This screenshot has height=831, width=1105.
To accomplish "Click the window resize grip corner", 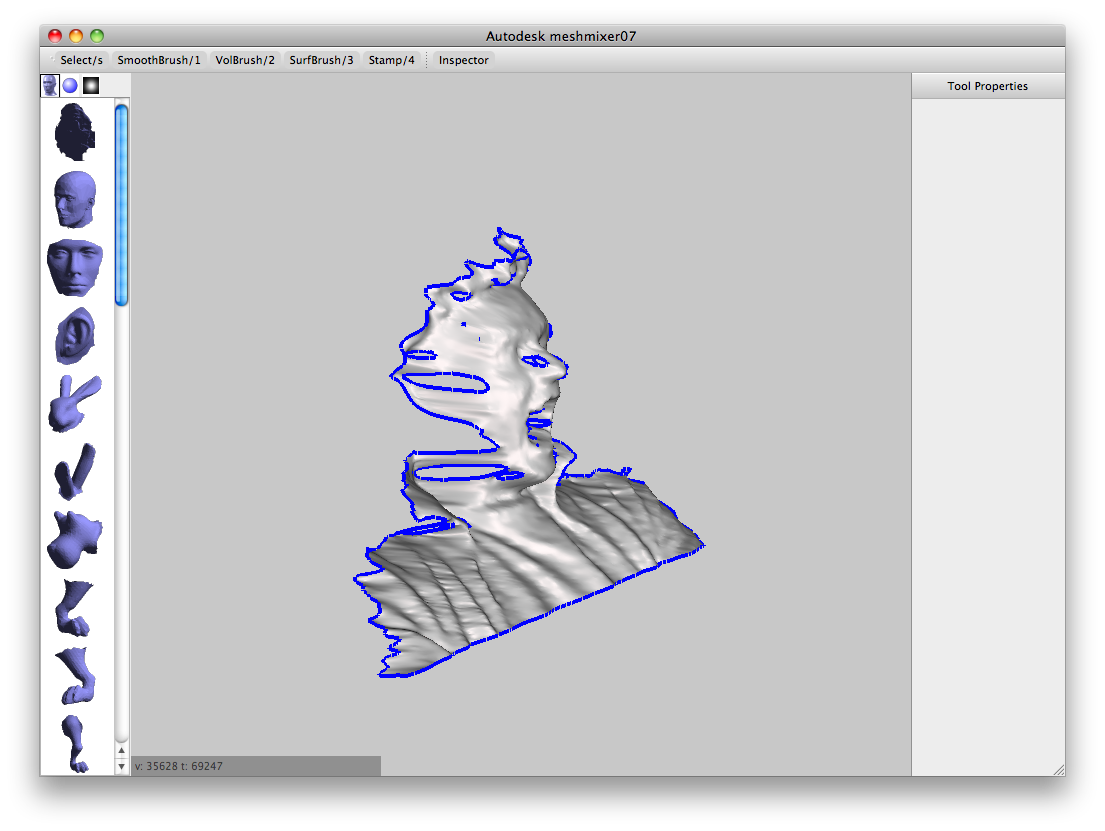I will click(1059, 770).
